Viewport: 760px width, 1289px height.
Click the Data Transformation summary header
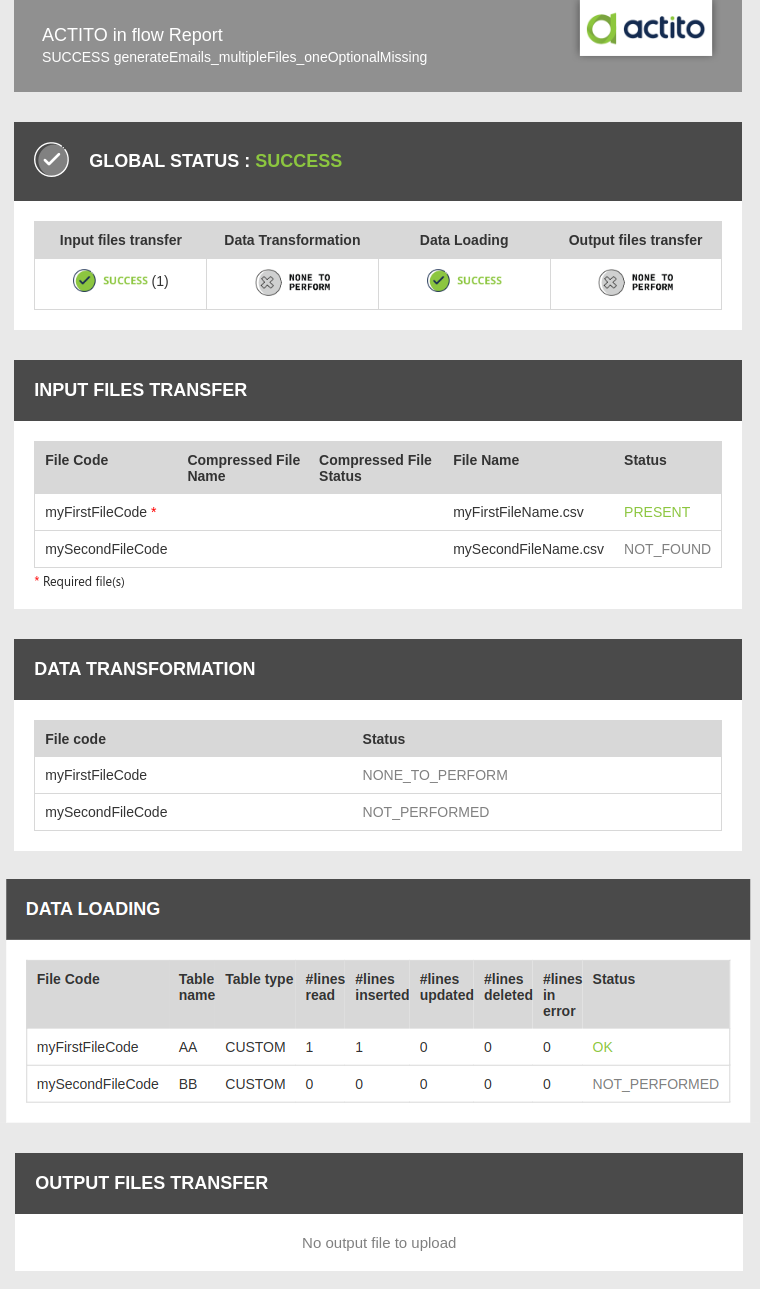(x=292, y=240)
